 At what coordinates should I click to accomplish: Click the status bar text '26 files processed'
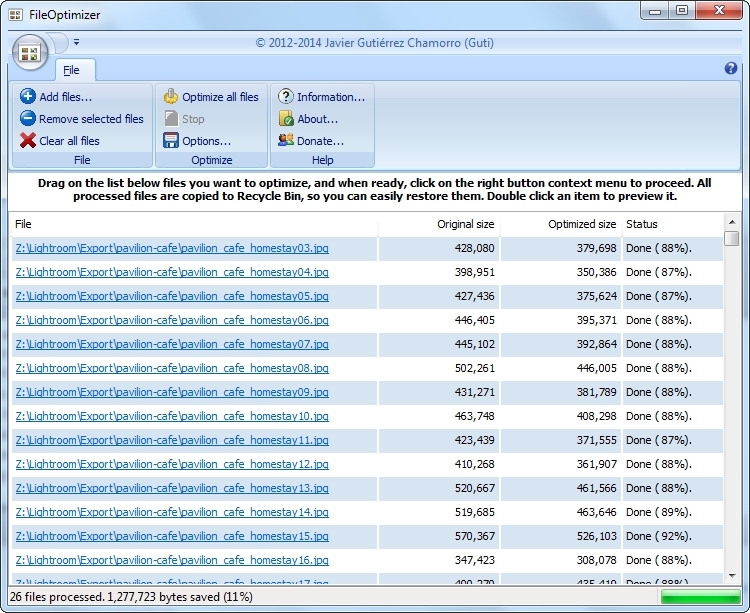pyautogui.click(x=56, y=597)
